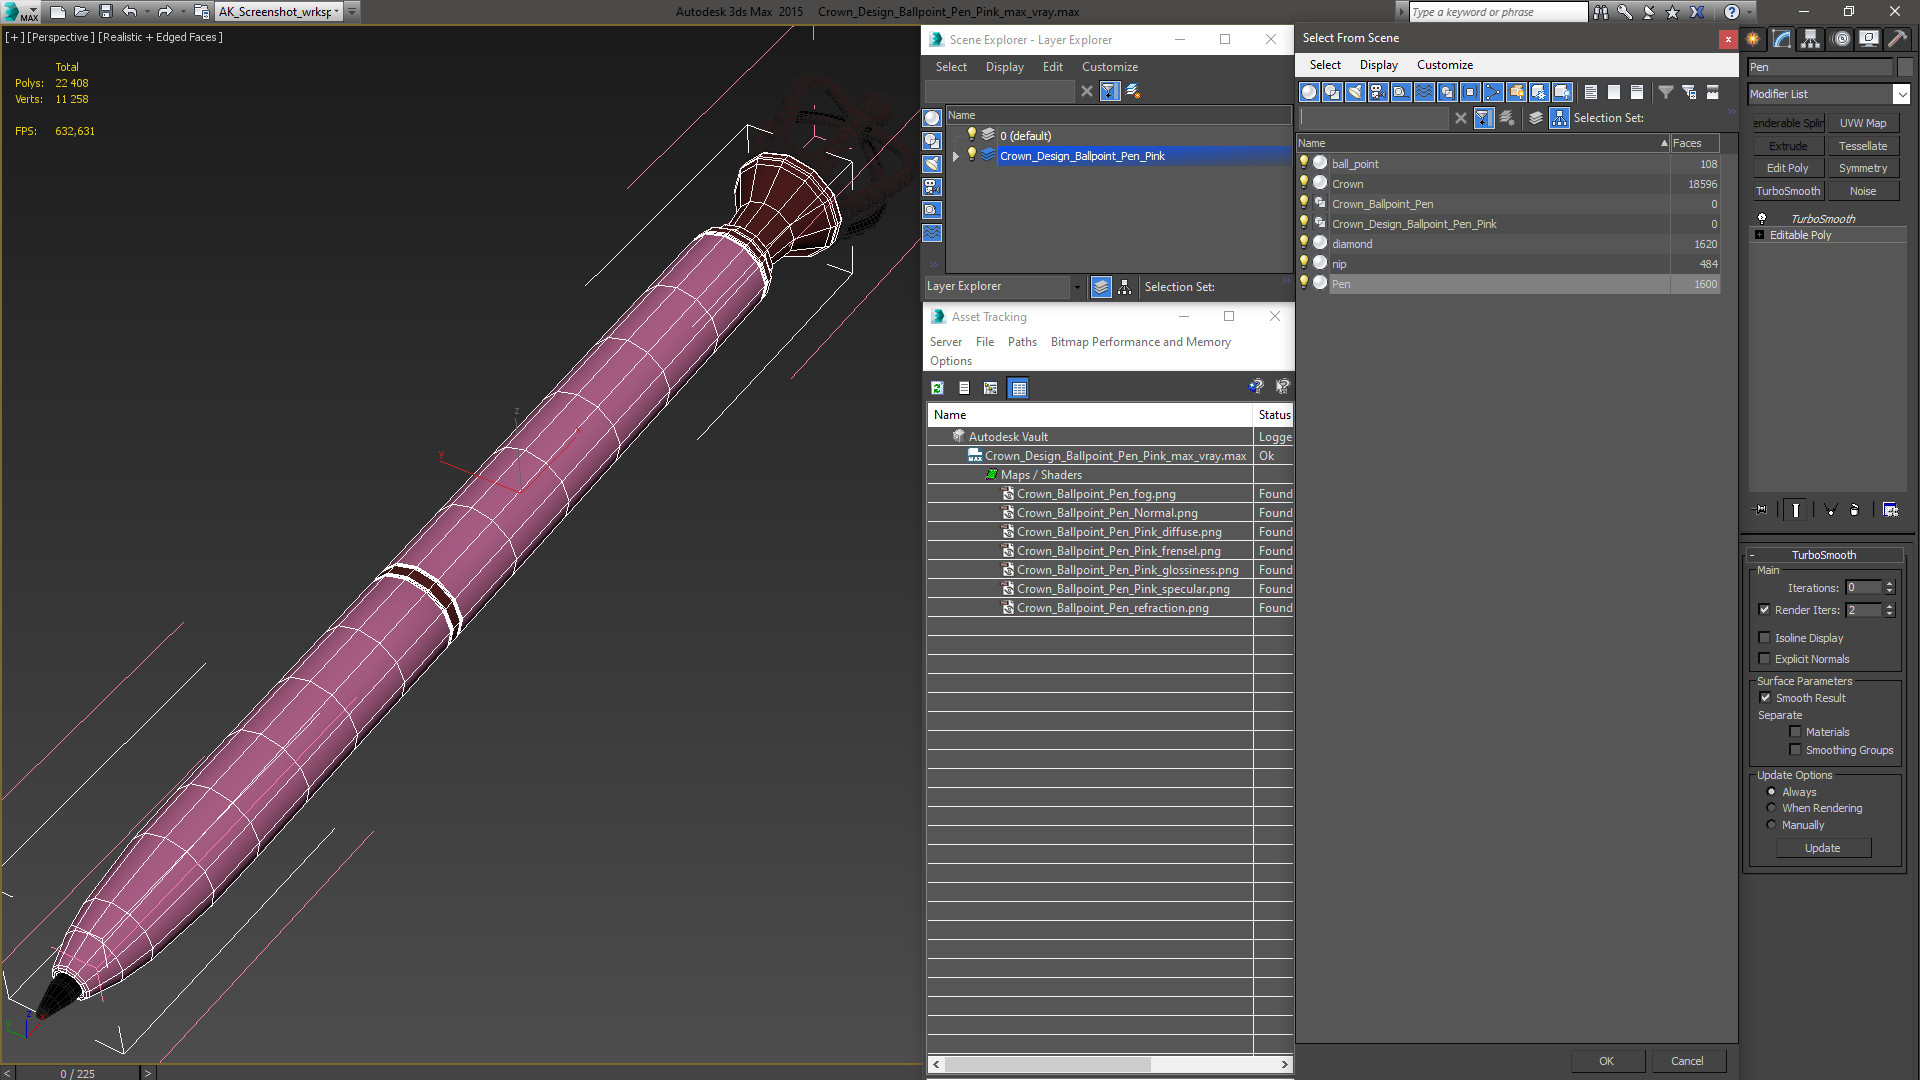Click Undo icon in quick access toolbar

129,12
